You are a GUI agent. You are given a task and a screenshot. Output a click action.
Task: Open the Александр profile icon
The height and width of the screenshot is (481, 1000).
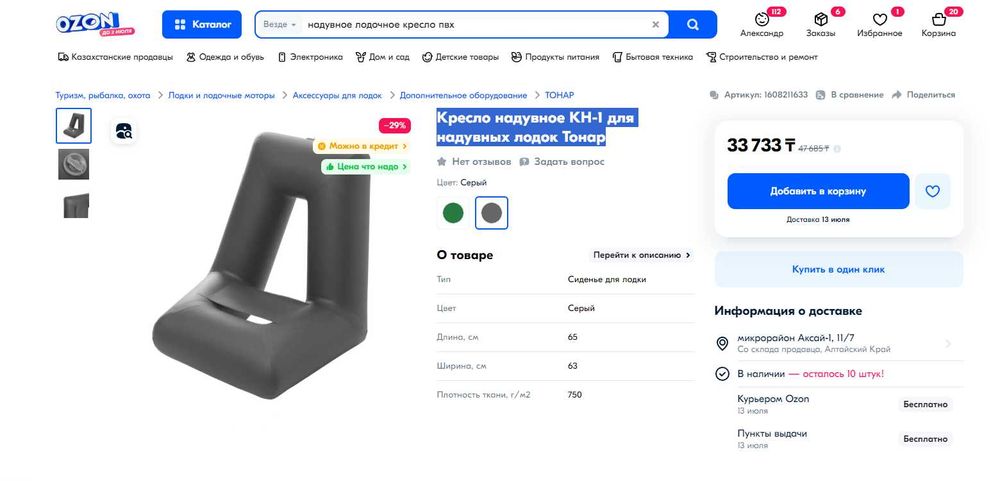[761, 24]
